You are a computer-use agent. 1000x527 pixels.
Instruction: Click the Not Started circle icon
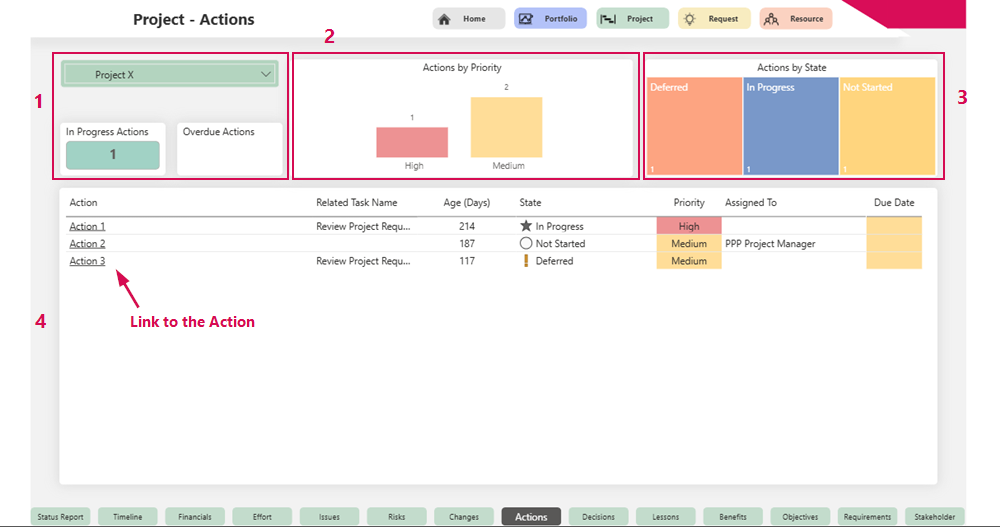(x=526, y=244)
